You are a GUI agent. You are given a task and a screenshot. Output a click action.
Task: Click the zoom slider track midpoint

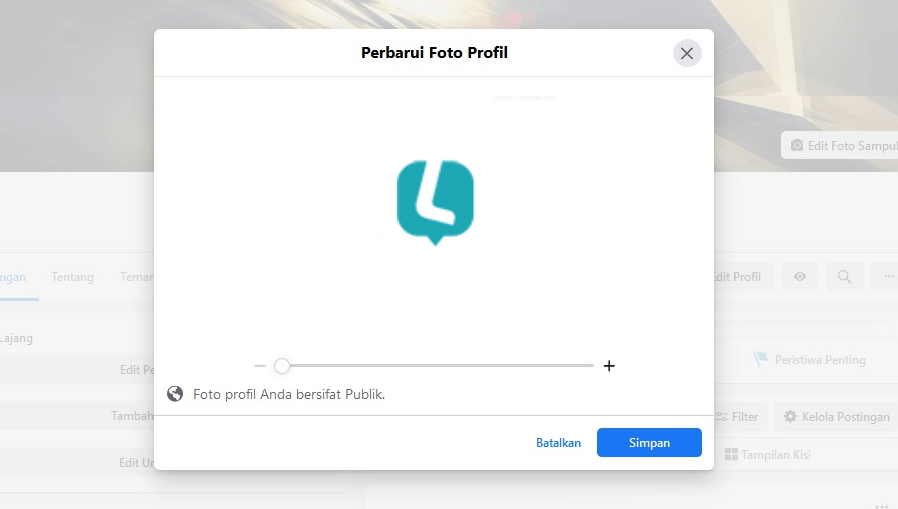click(437, 365)
